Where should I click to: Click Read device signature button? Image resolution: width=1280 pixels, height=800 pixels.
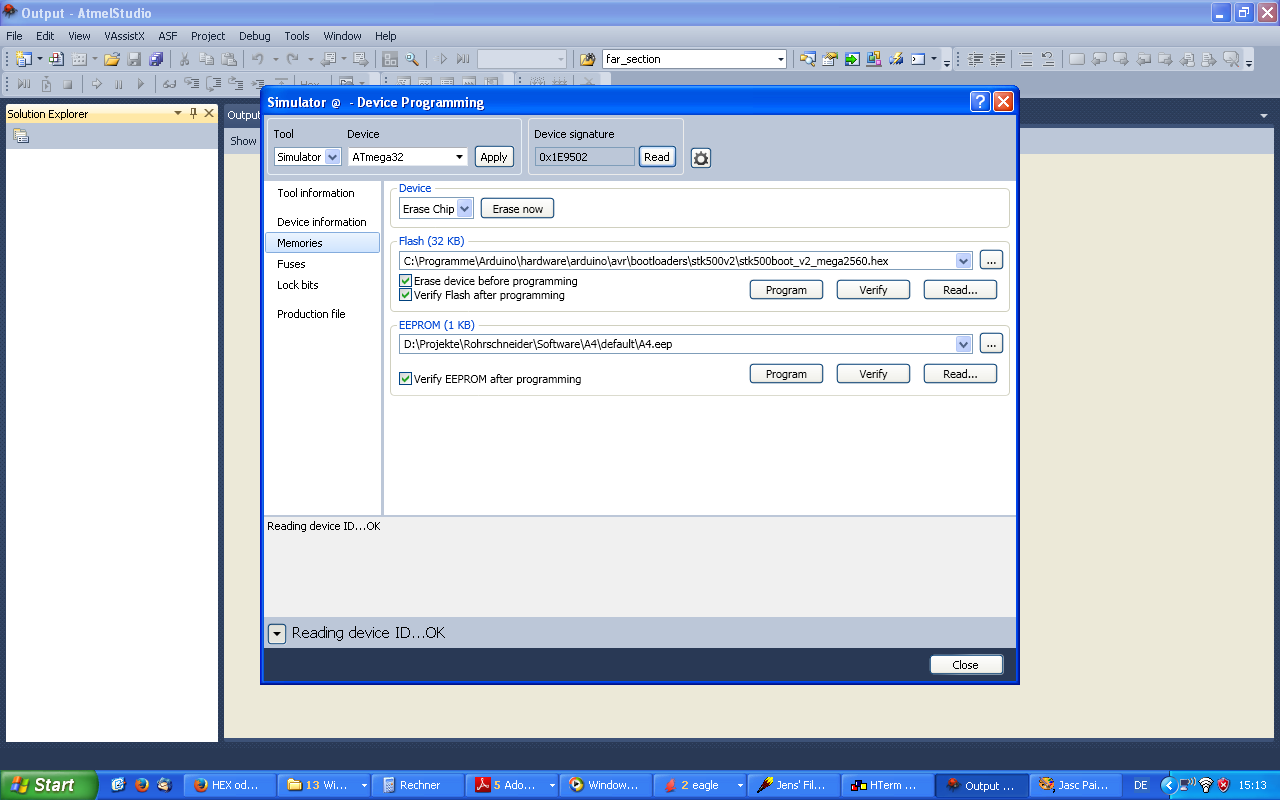[657, 157]
